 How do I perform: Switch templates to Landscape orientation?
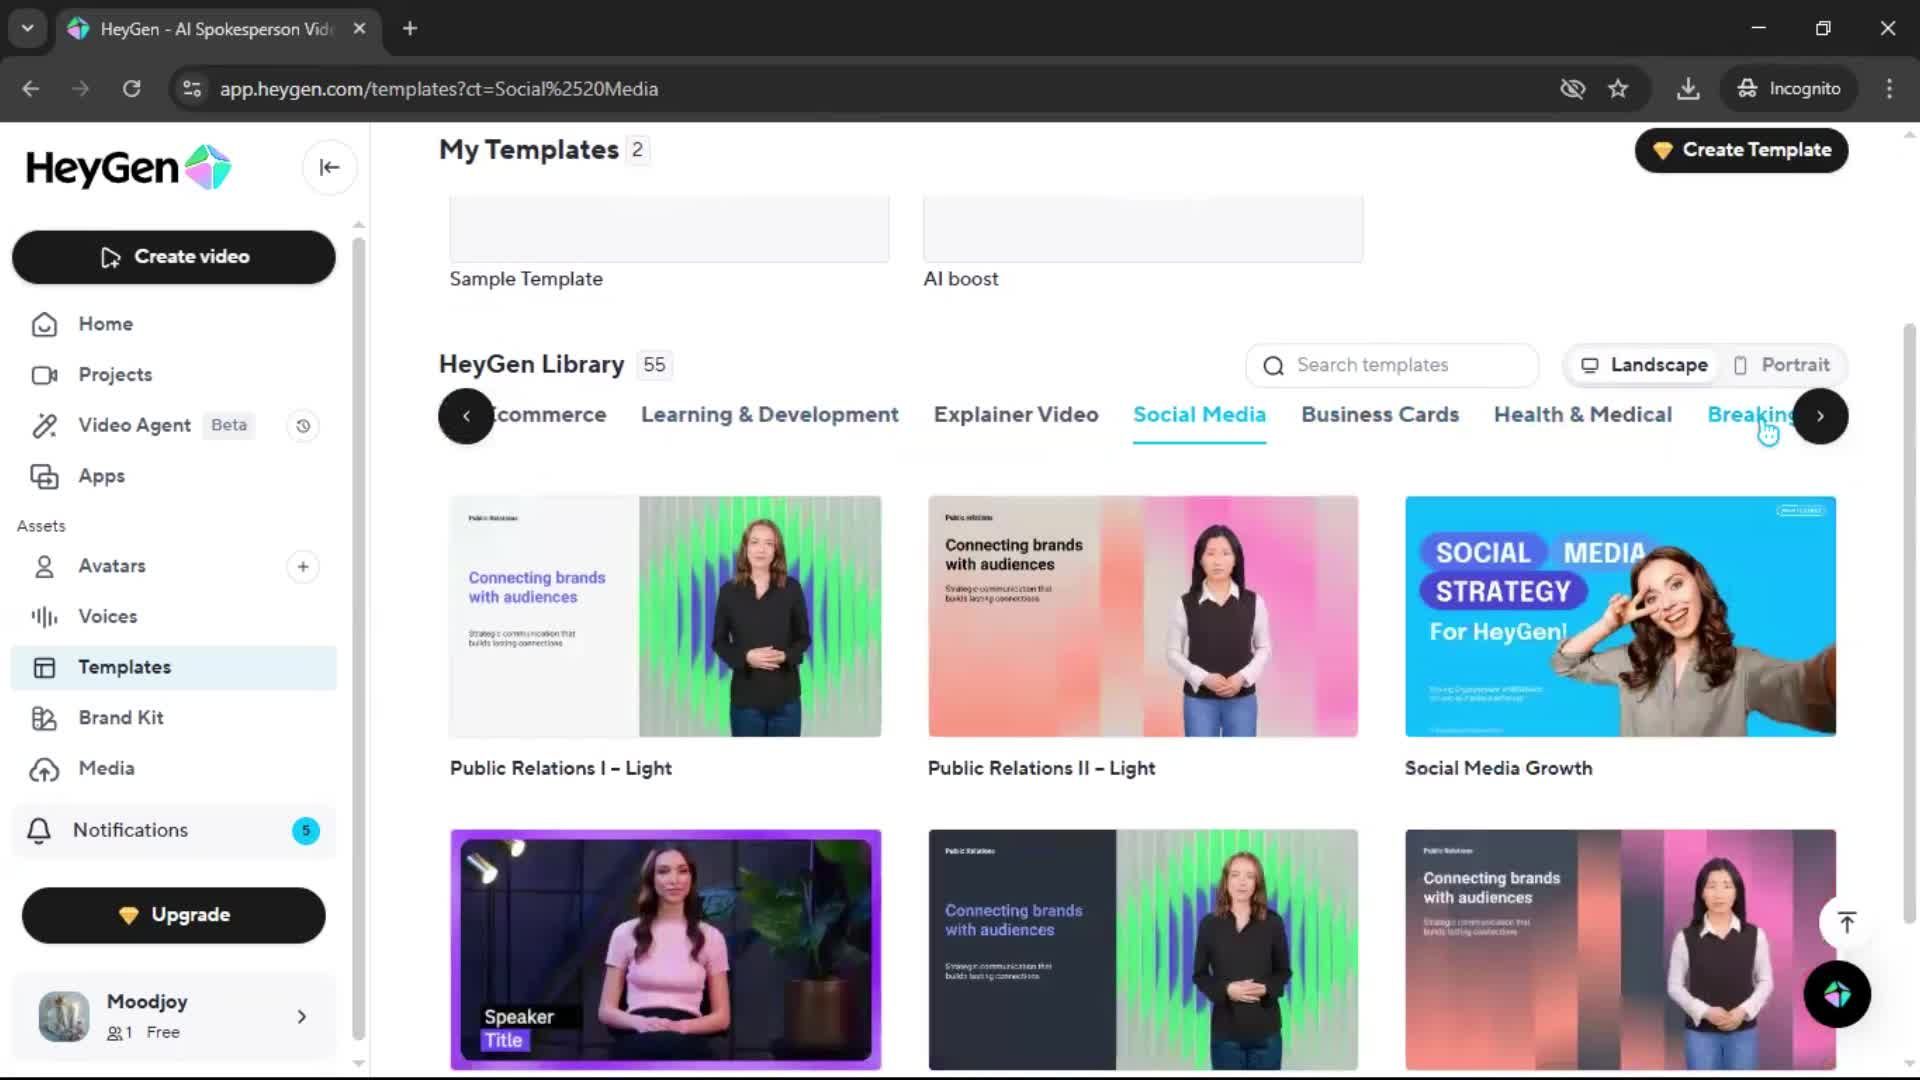1644,365
